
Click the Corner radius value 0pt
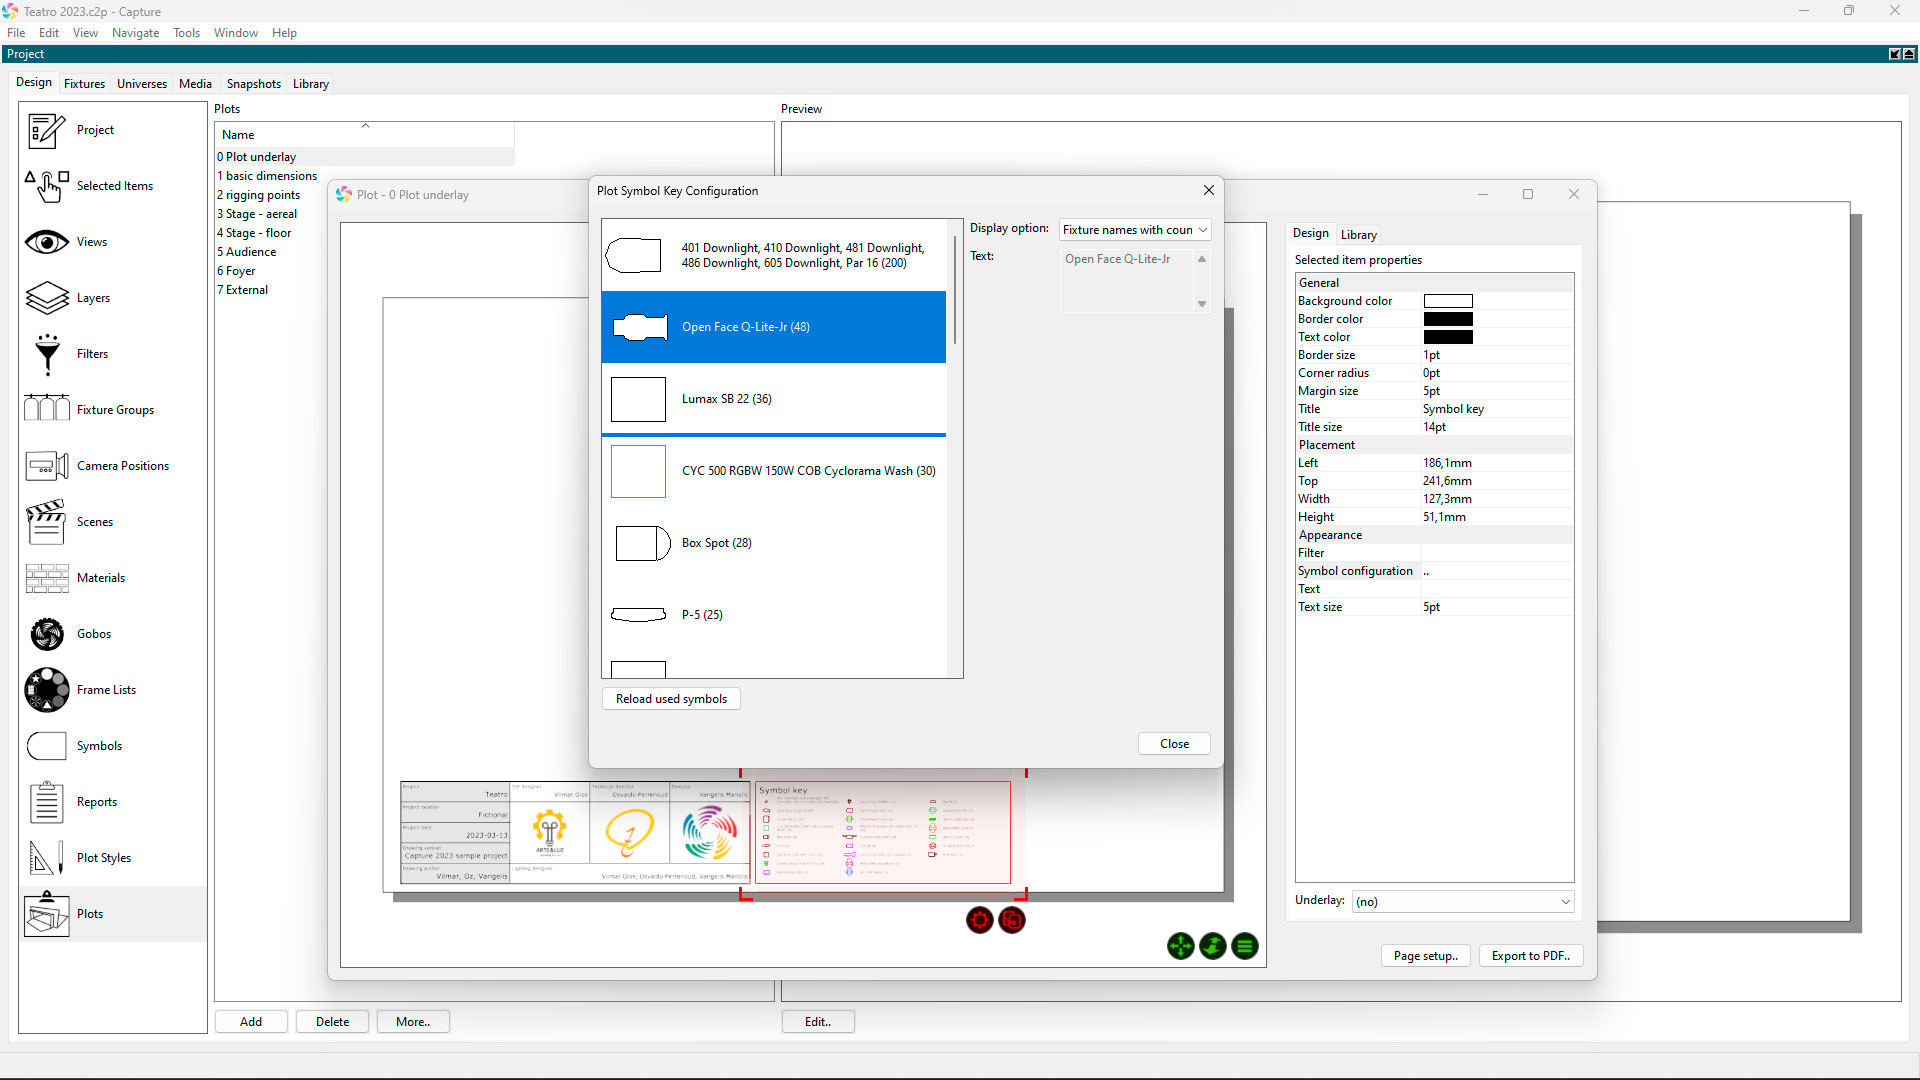click(x=1431, y=373)
